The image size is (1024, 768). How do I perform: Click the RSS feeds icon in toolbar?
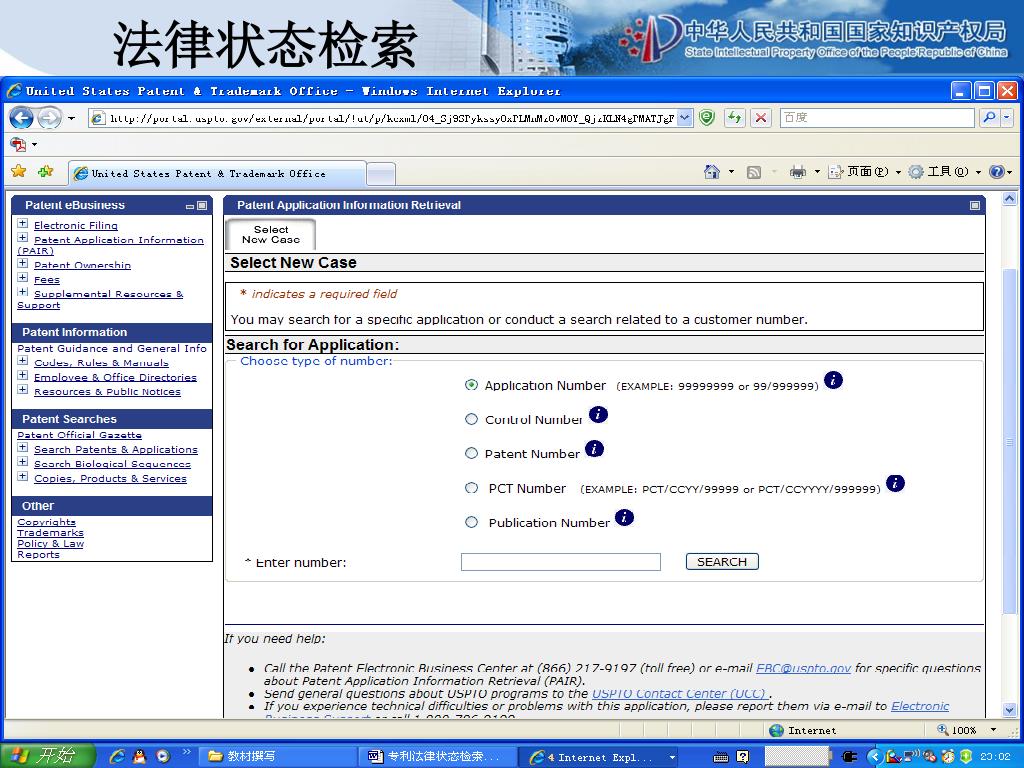[x=754, y=172]
